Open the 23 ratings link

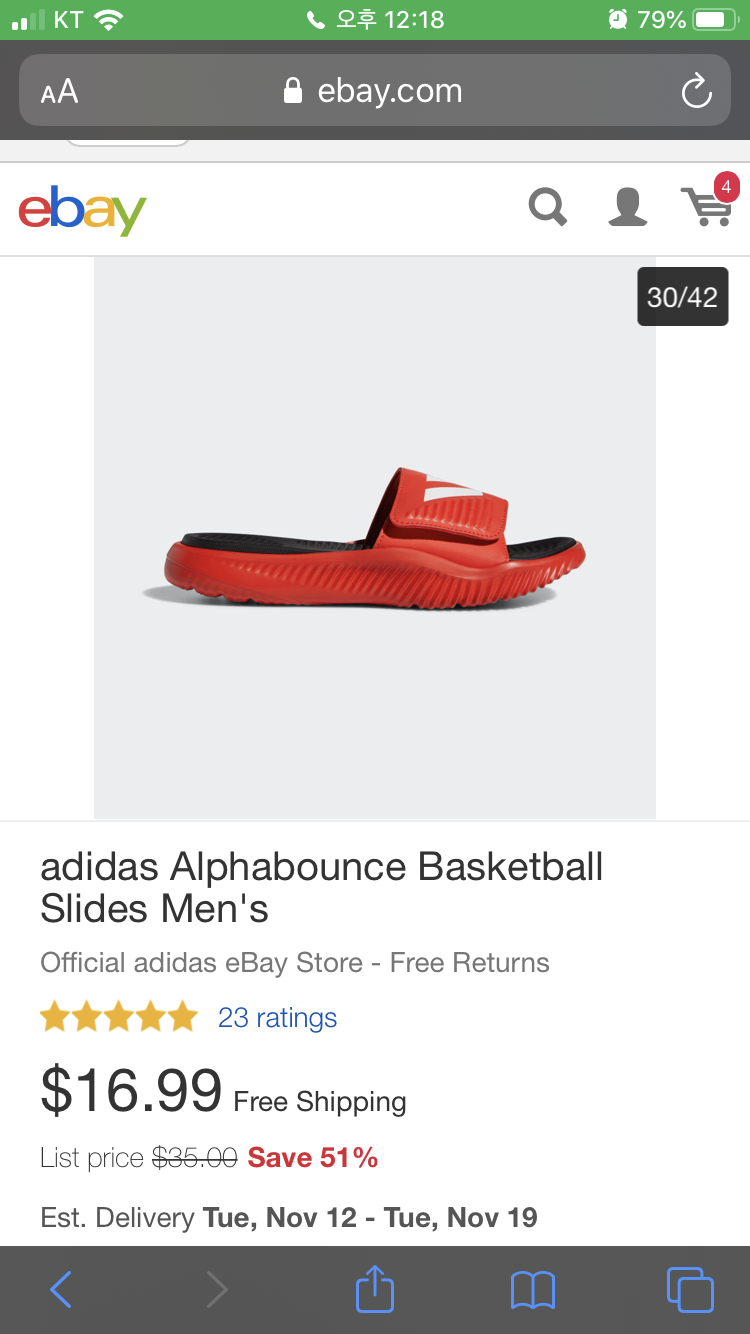coord(277,1017)
